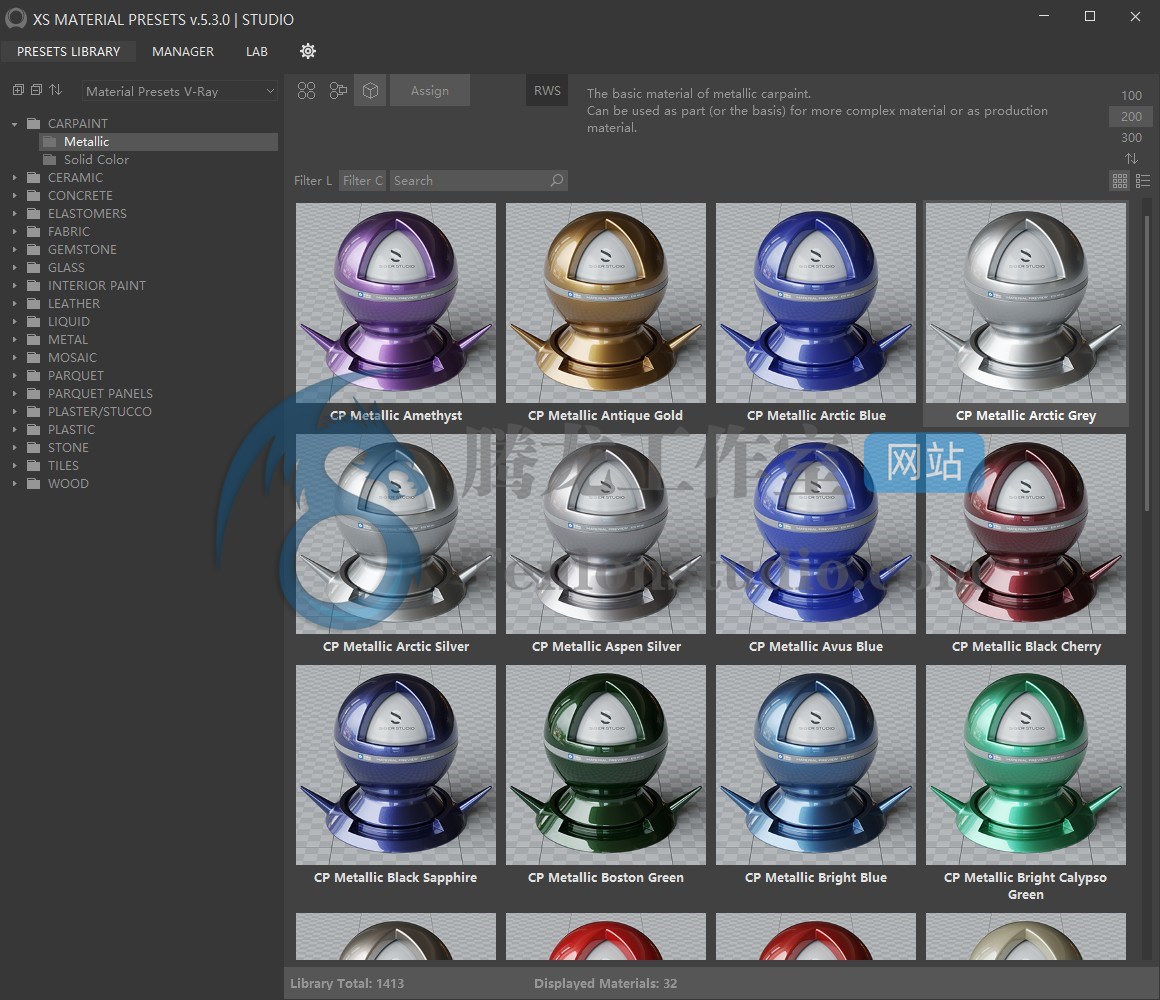The height and width of the screenshot is (1000, 1160).
Task: Expand the WOOD category
Action: click(x=14, y=484)
